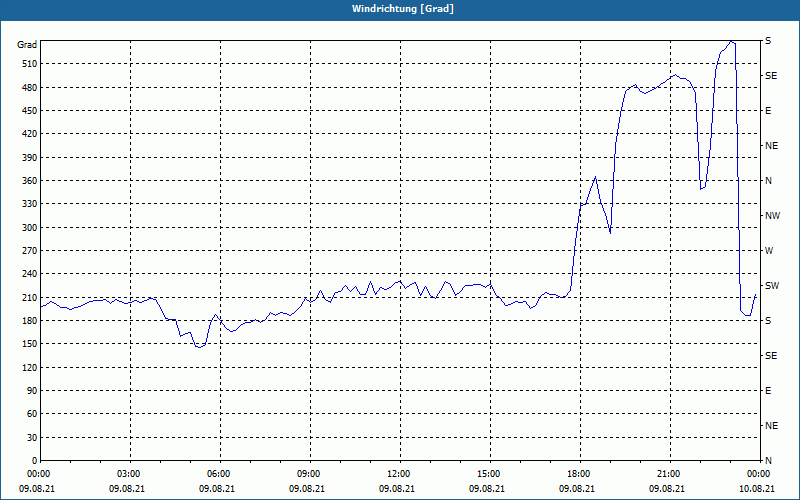Click the NE compass label beside 405 level
This screenshot has width=800, height=500.
click(772, 146)
